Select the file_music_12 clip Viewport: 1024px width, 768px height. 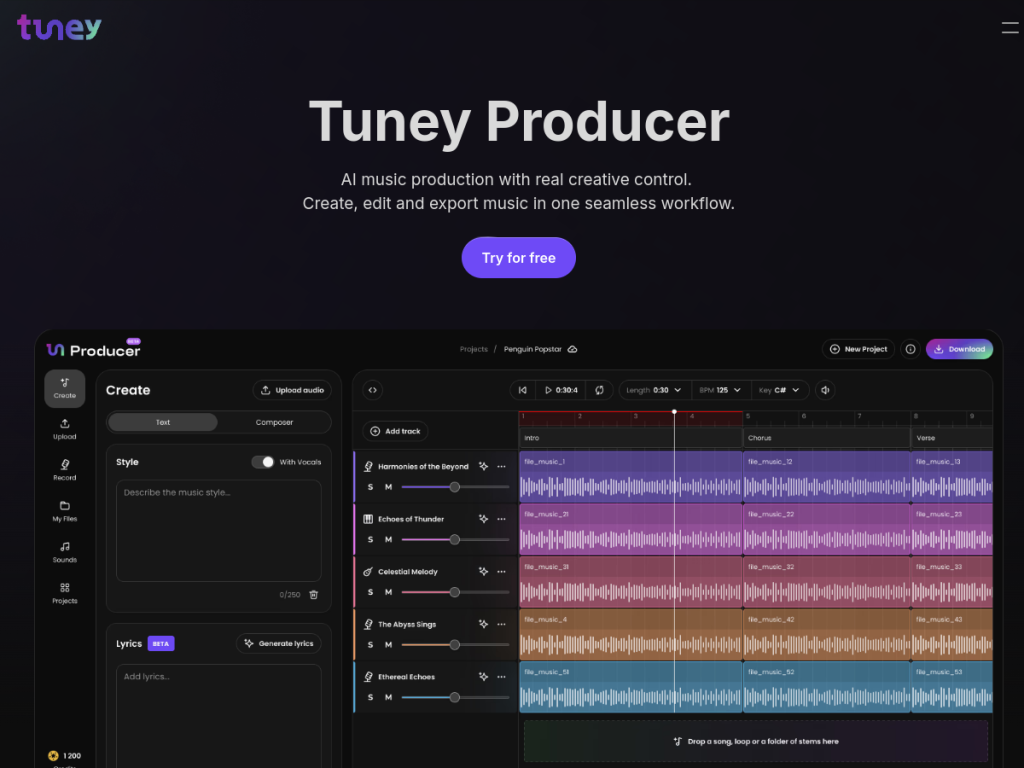pos(827,477)
